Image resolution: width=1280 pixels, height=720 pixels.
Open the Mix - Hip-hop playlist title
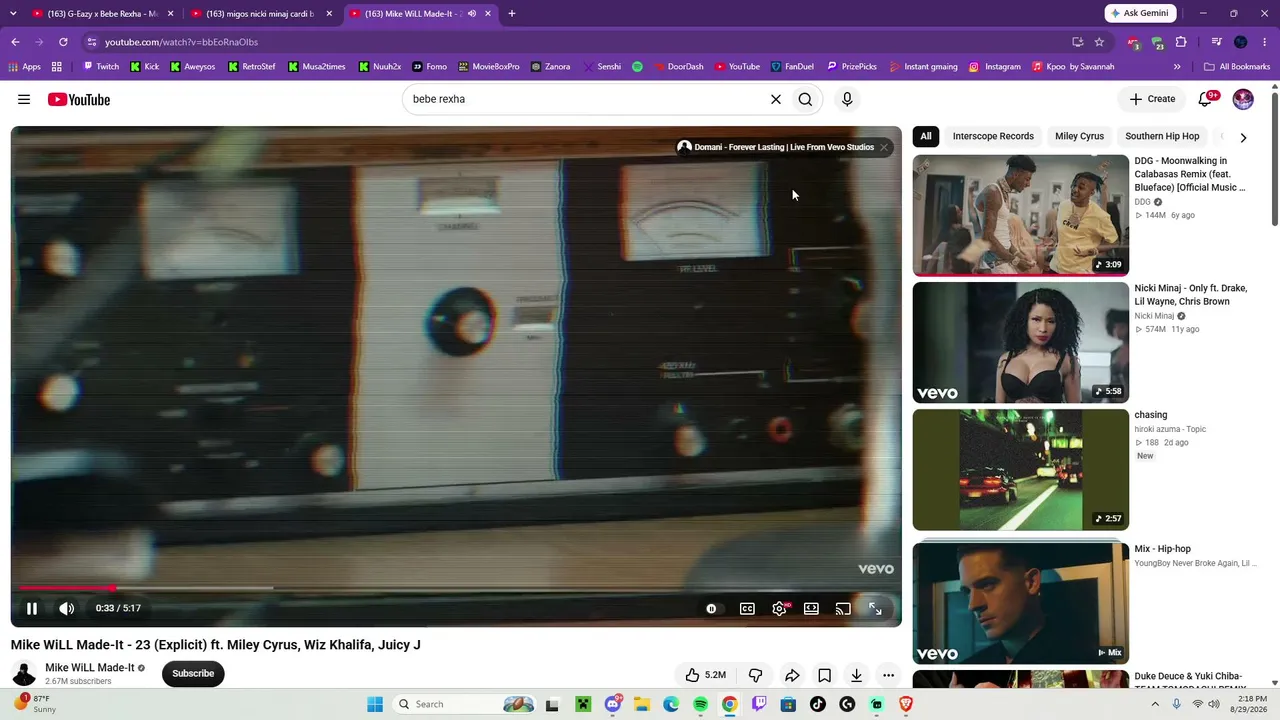(x=1162, y=549)
